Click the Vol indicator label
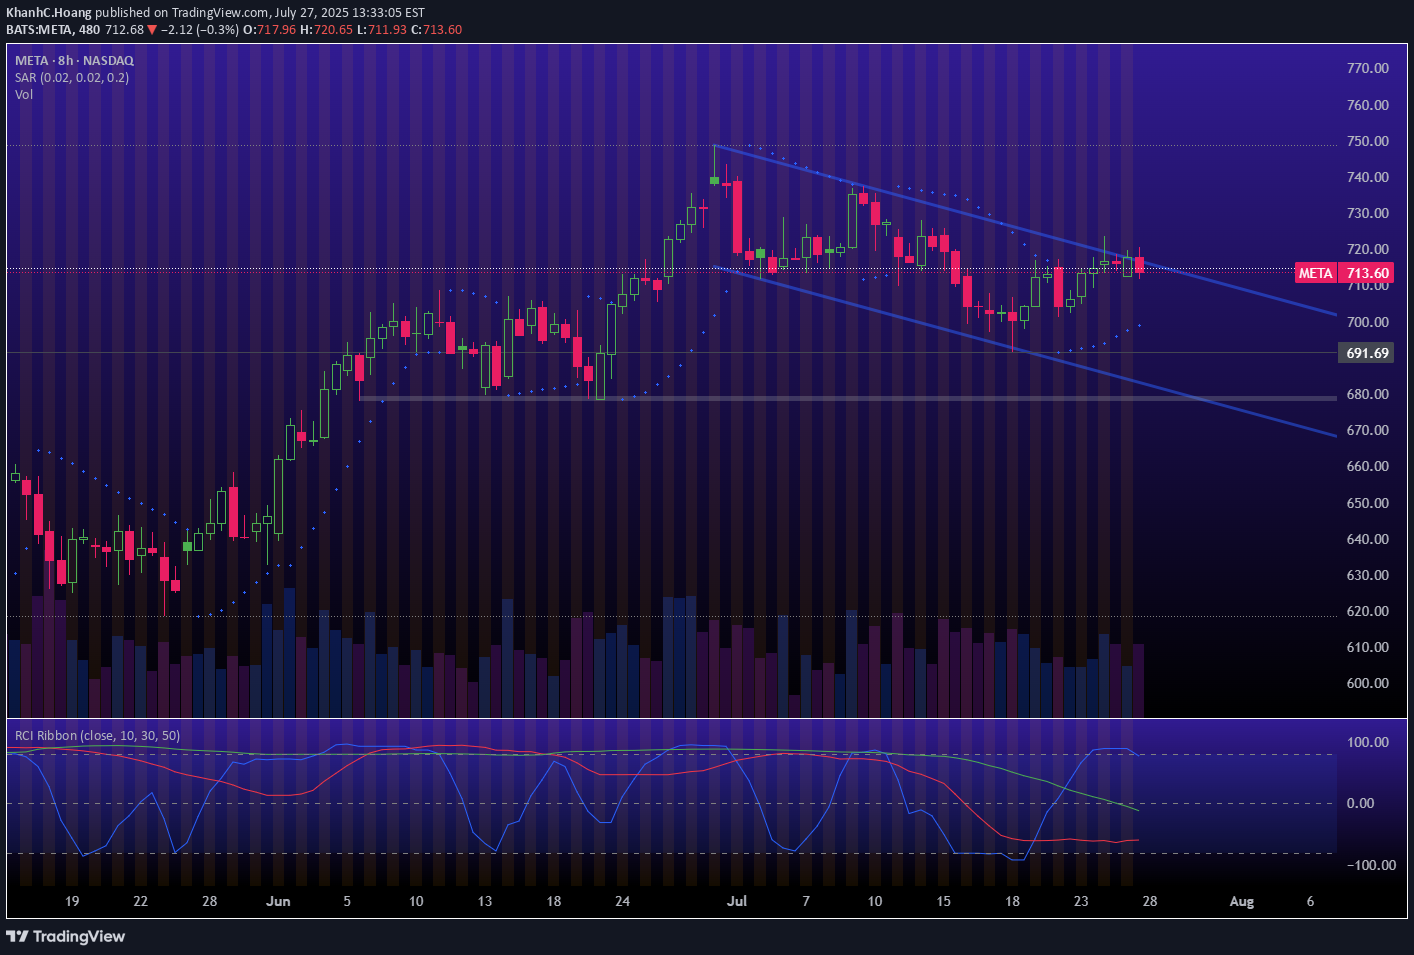The width and height of the screenshot is (1414, 955). 24,94
